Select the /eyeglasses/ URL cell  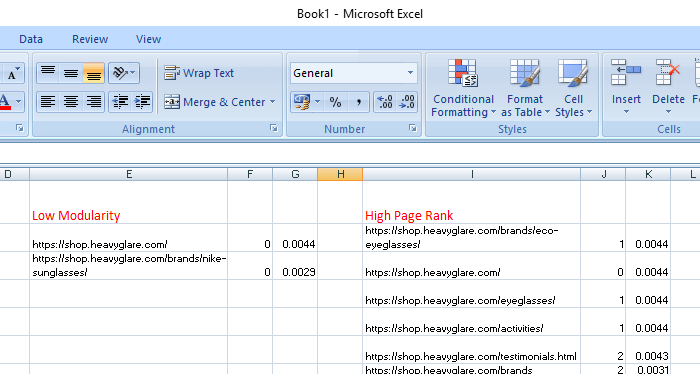[471, 294]
